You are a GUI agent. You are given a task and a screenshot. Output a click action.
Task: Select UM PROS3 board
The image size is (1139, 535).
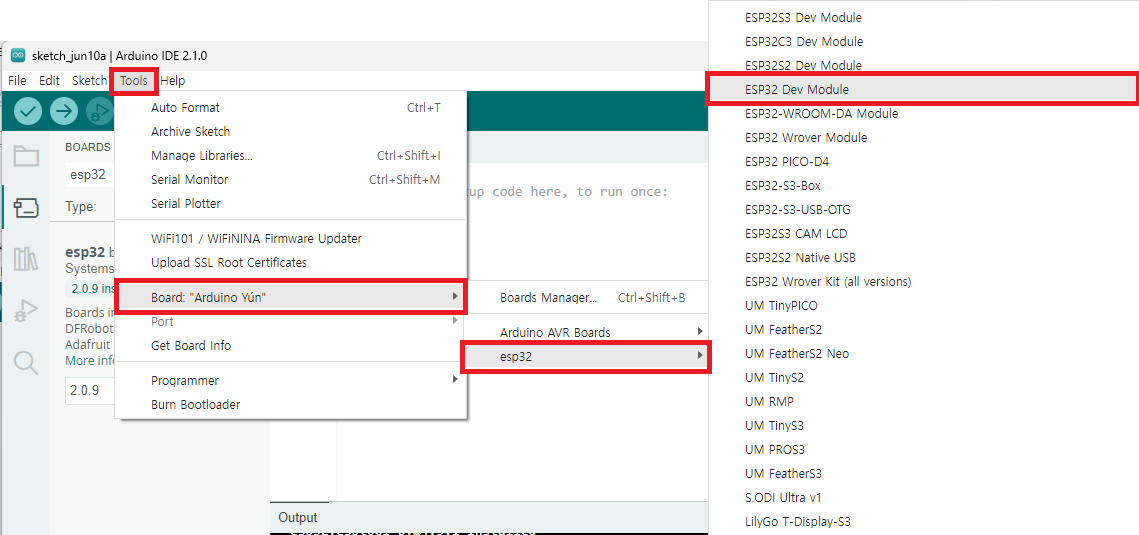[923, 449]
